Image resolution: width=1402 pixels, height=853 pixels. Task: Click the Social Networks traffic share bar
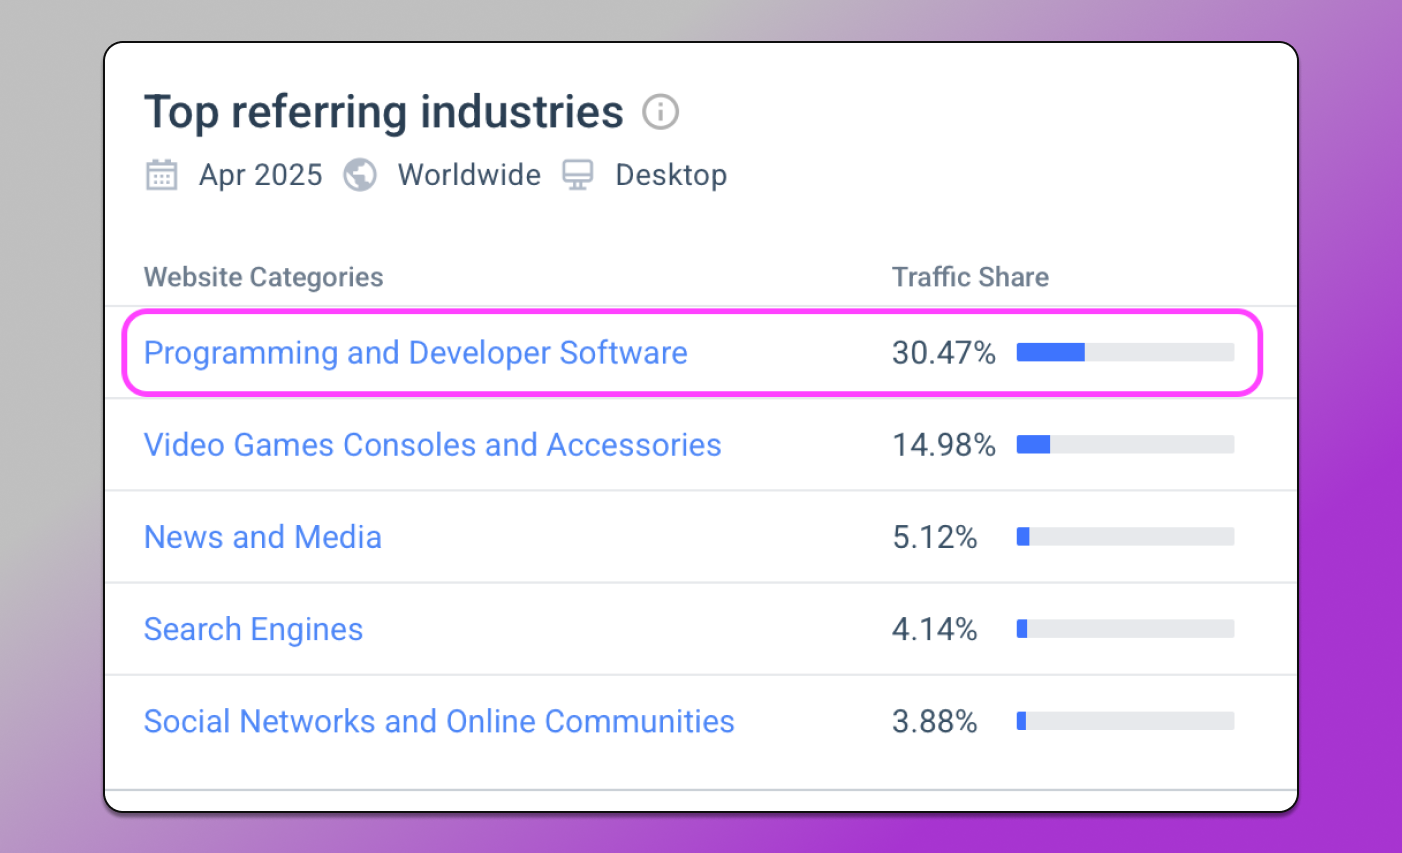tap(1125, 721)
